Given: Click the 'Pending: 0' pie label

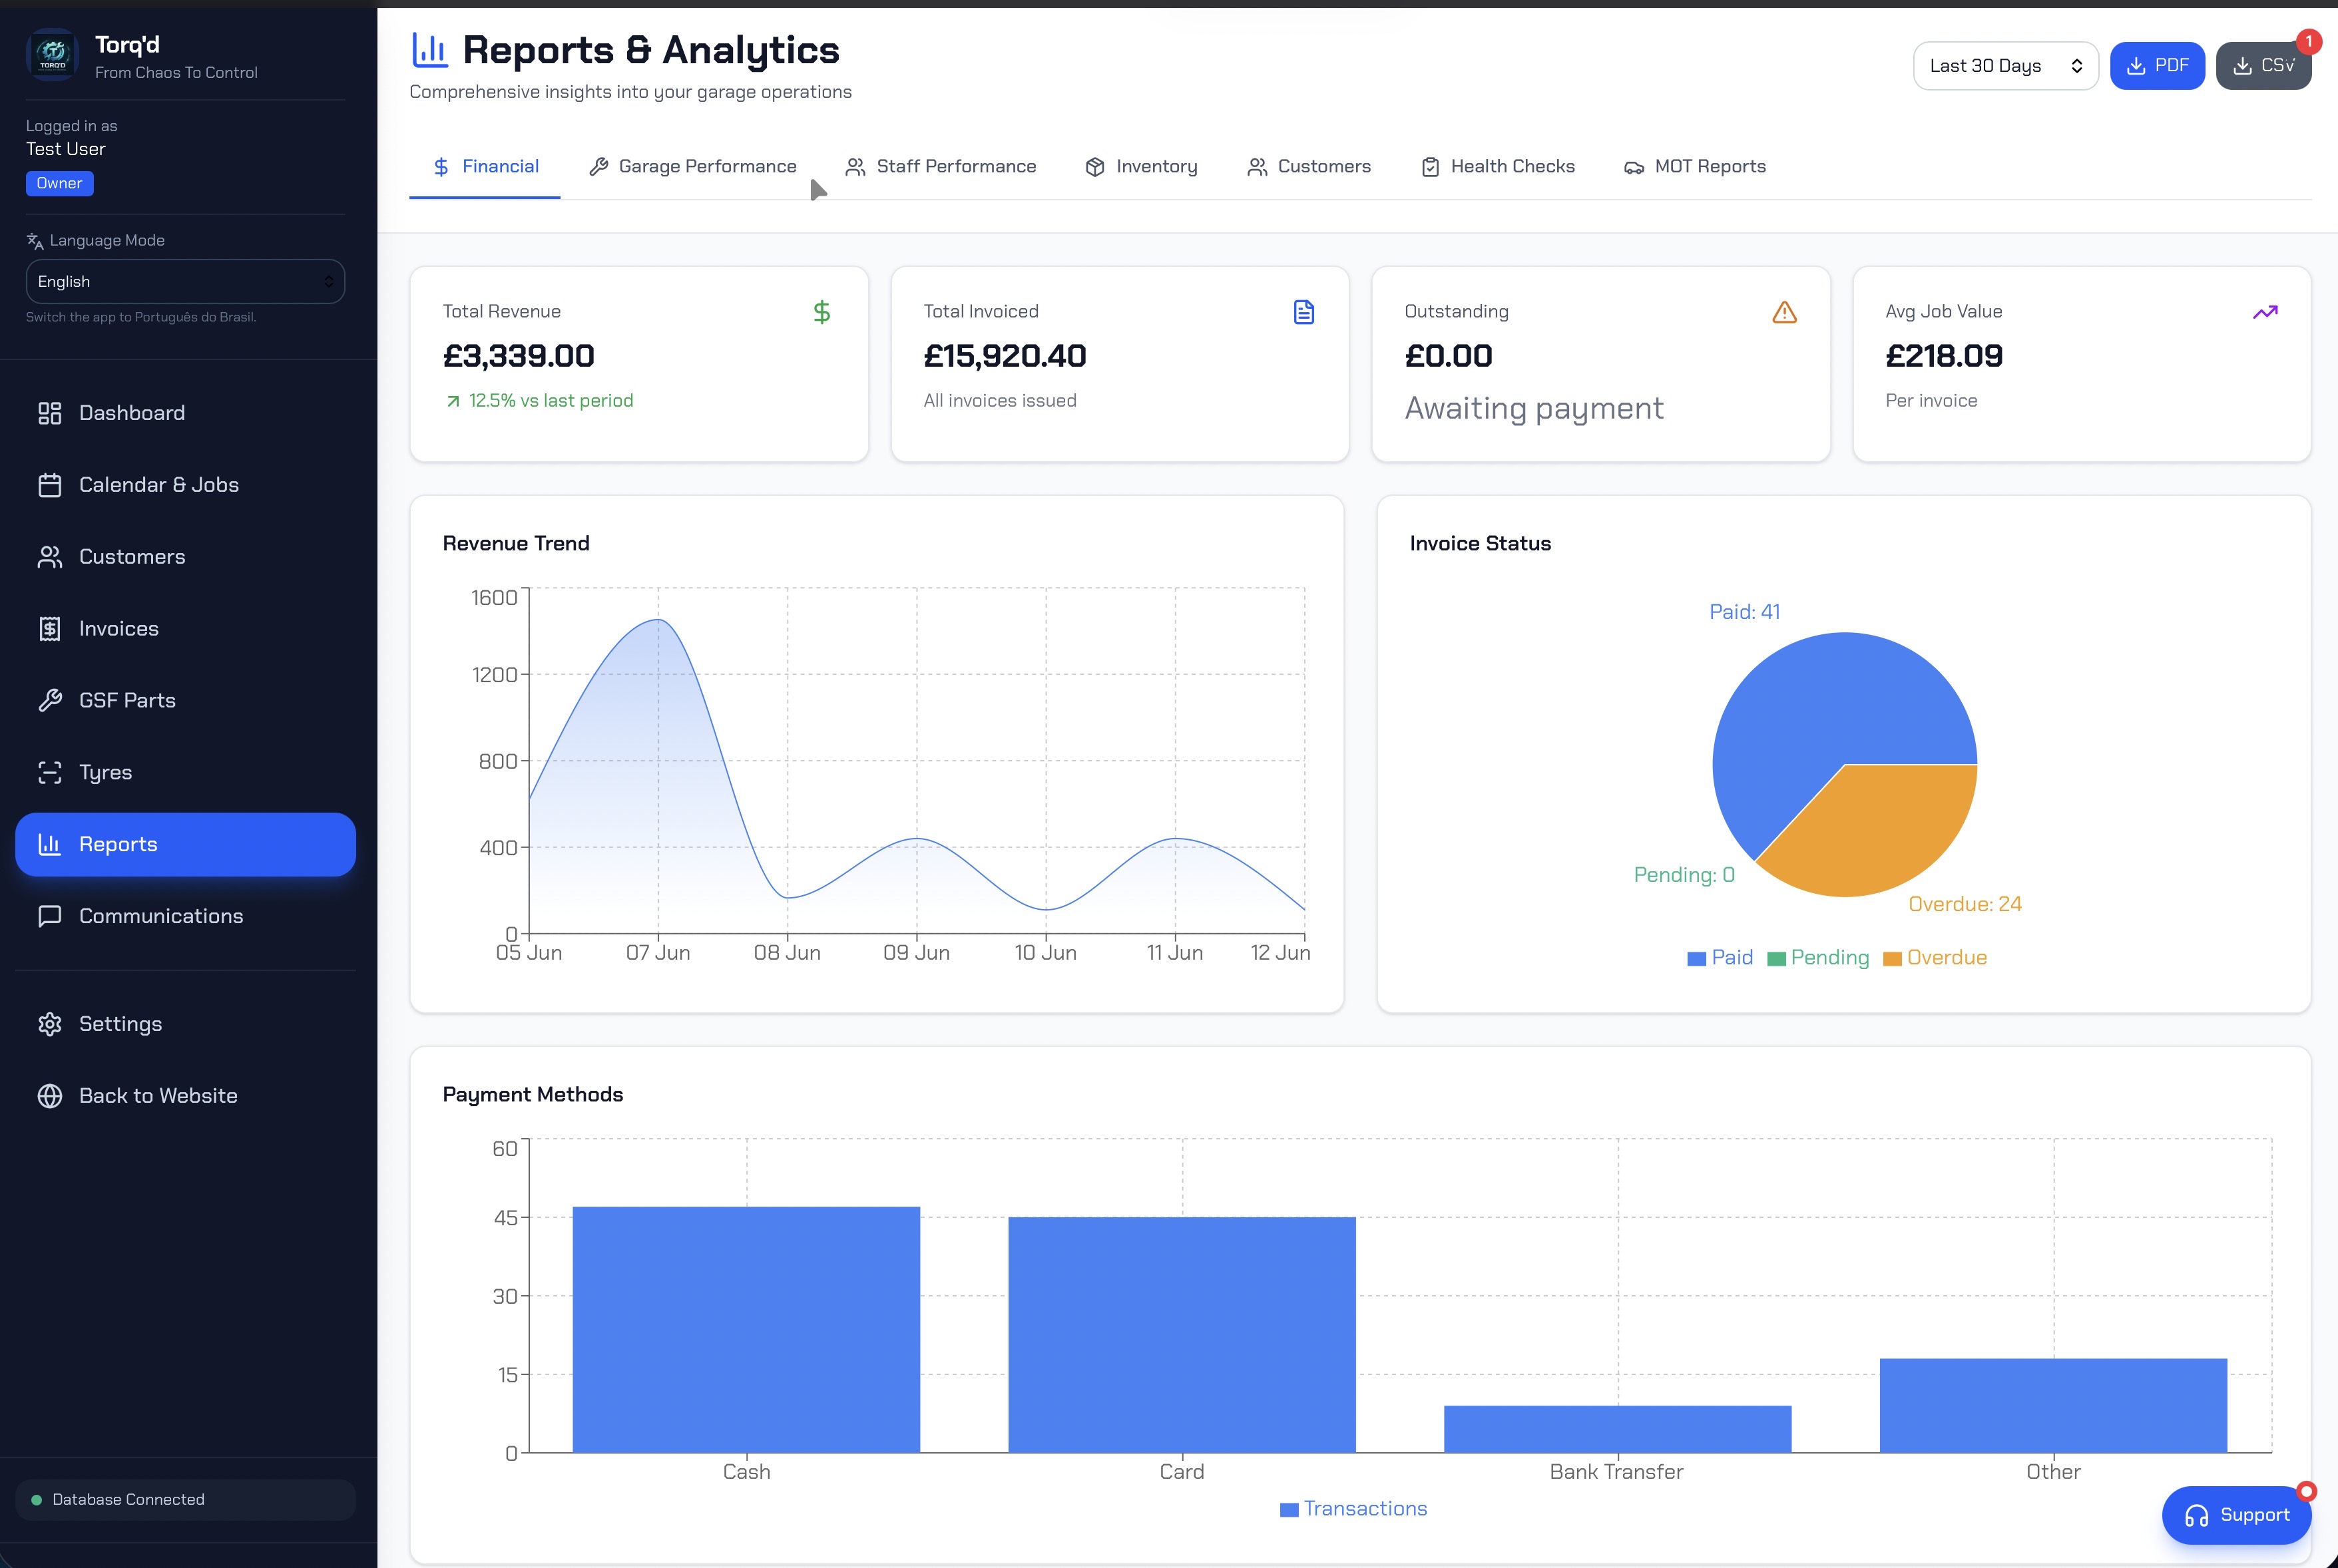Looking at the screenshot, I should pos(1684,875).
